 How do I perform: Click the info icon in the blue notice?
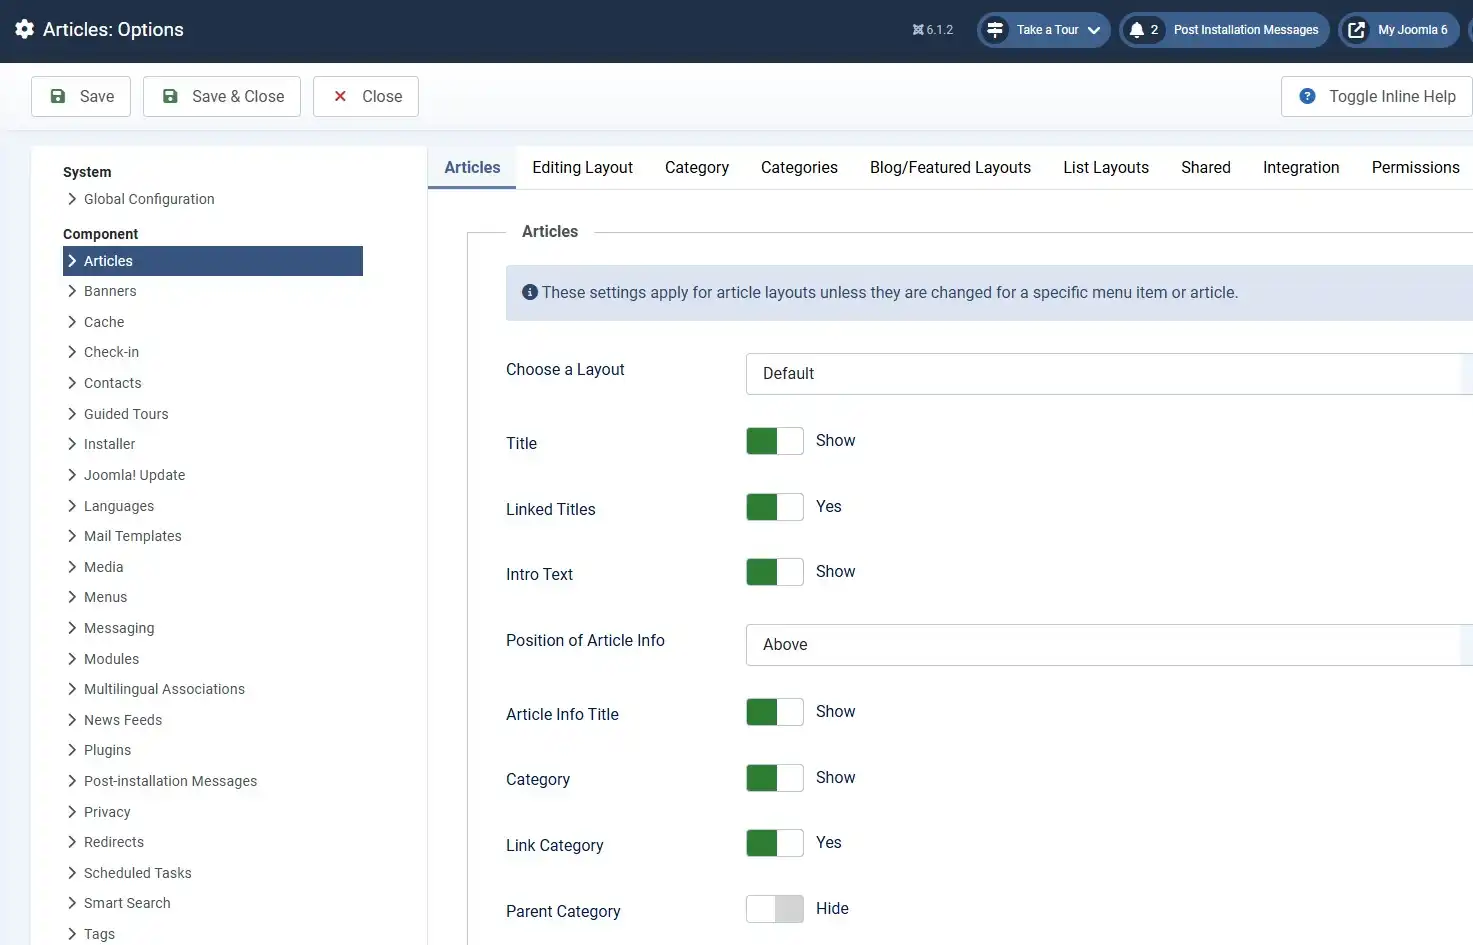pyautogui.click(x=530, y=292)
